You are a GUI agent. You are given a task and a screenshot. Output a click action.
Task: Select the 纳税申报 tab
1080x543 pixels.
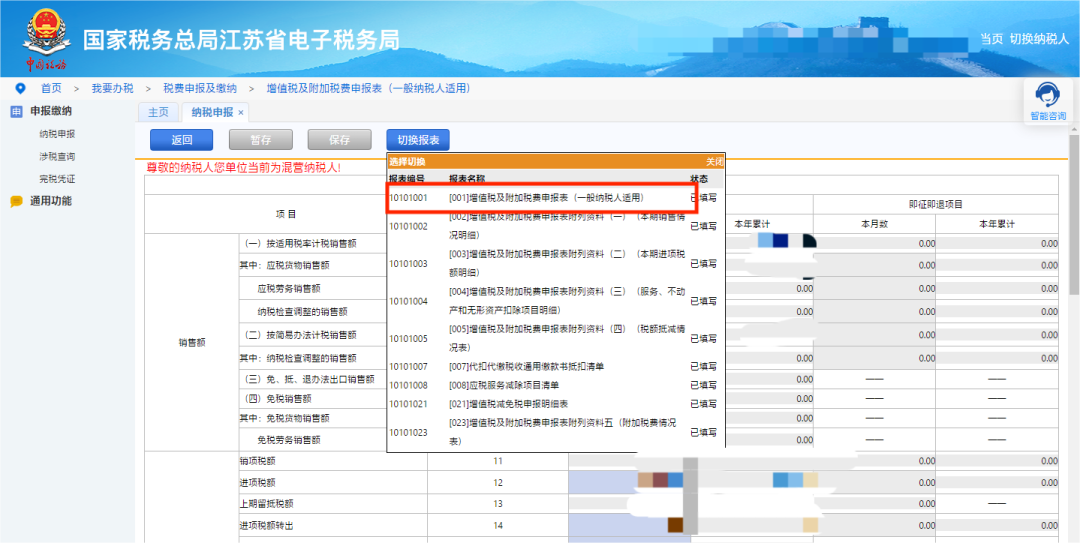pyautogui.click(x=212, y=112)
